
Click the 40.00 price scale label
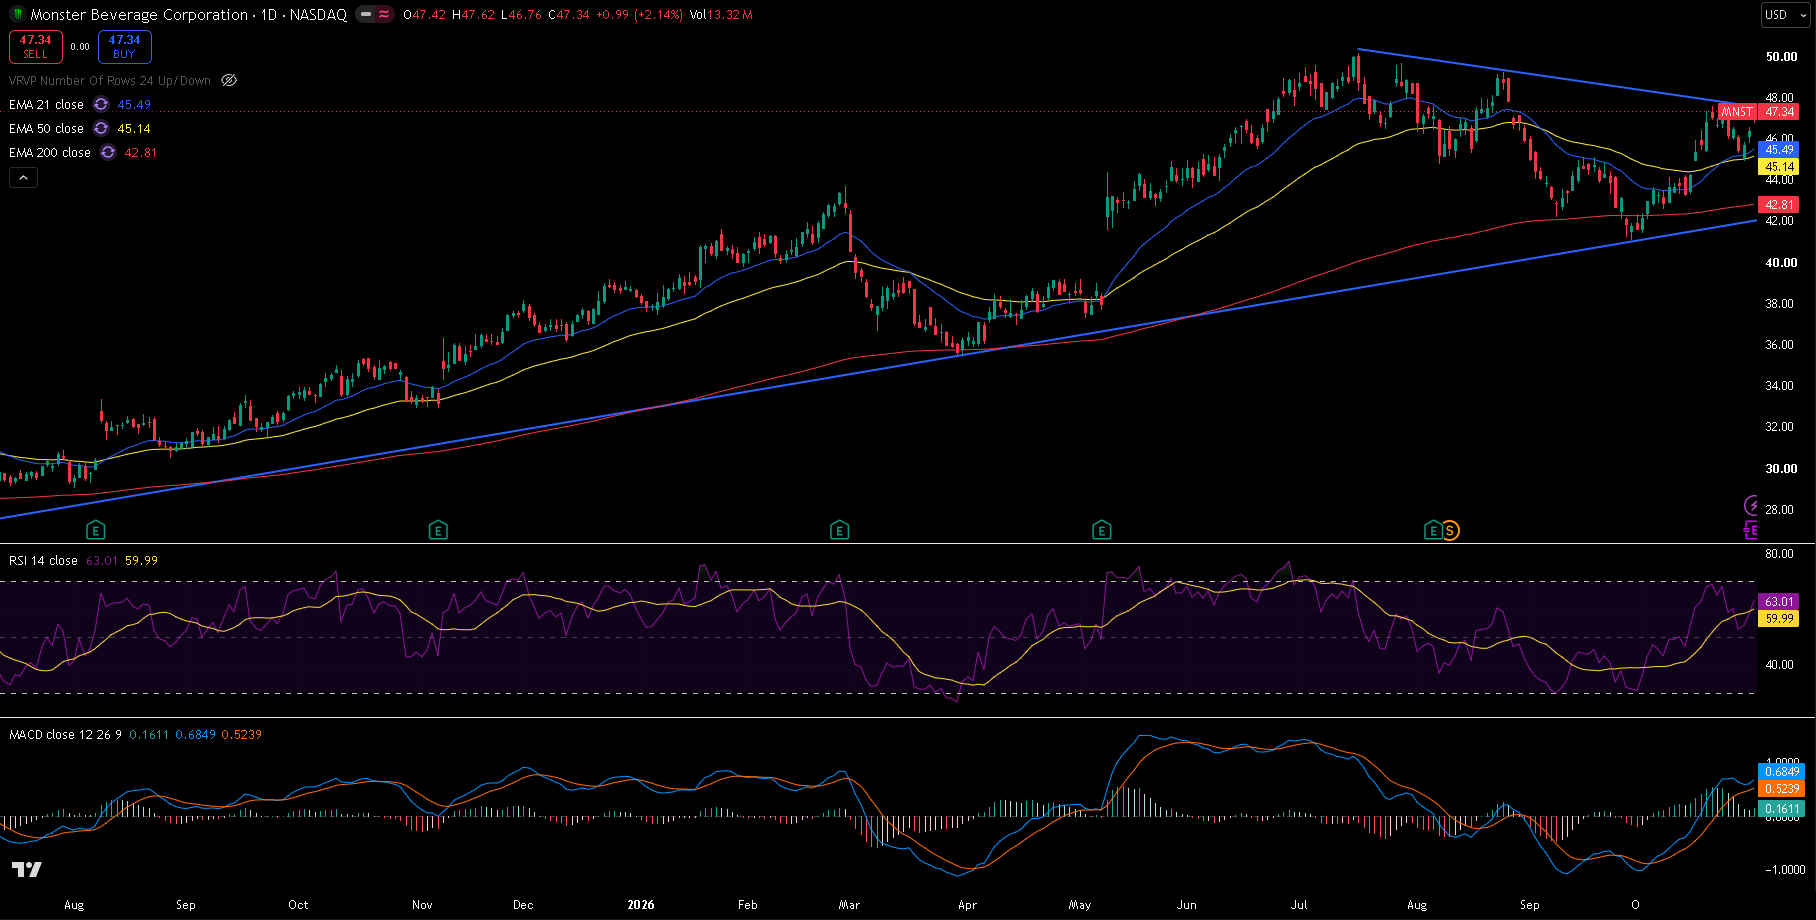1781,263
